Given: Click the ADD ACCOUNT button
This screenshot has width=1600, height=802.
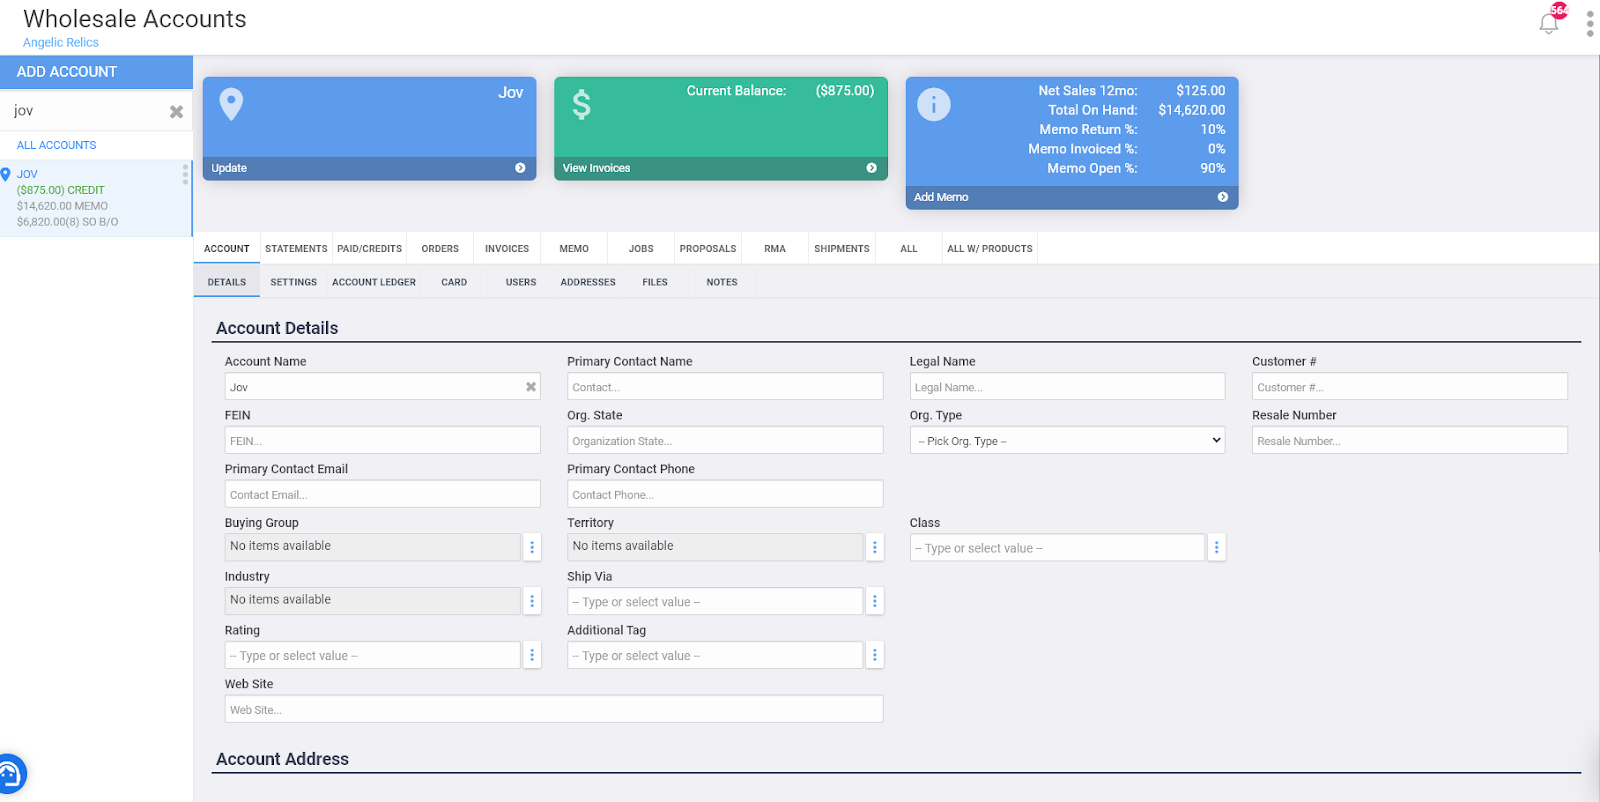Looking at the screenshot, I should pyautogui.click(x=96, y=72).
